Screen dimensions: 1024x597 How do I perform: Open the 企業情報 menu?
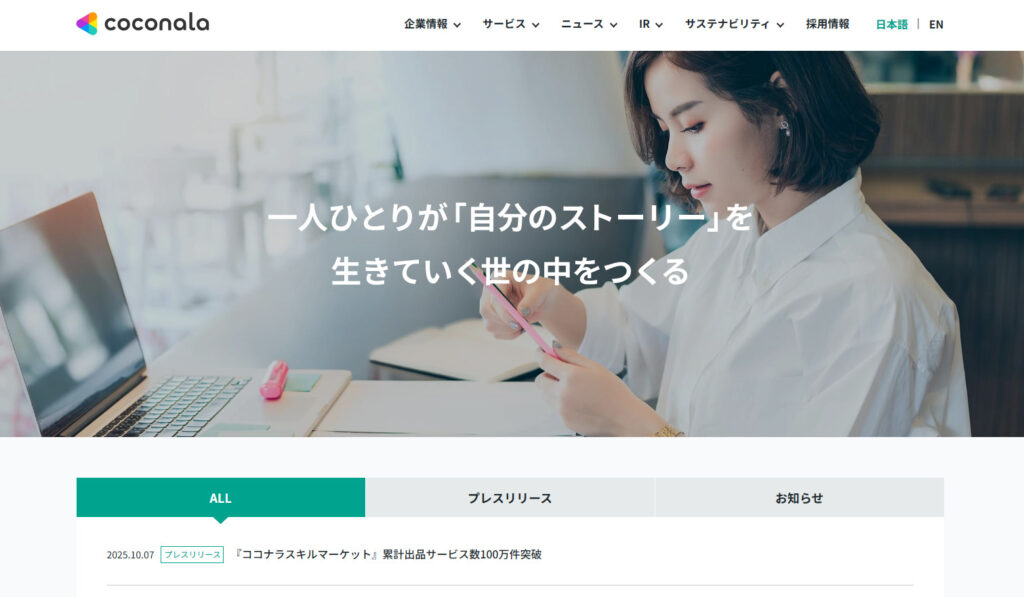(x=426, y=24)
